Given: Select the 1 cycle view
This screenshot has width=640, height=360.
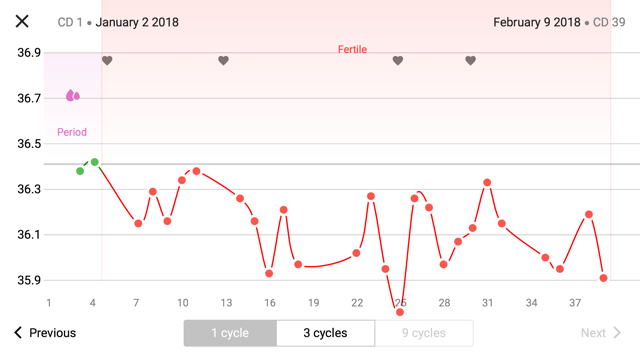Looking at the screenshot, I should coord(230,333).
